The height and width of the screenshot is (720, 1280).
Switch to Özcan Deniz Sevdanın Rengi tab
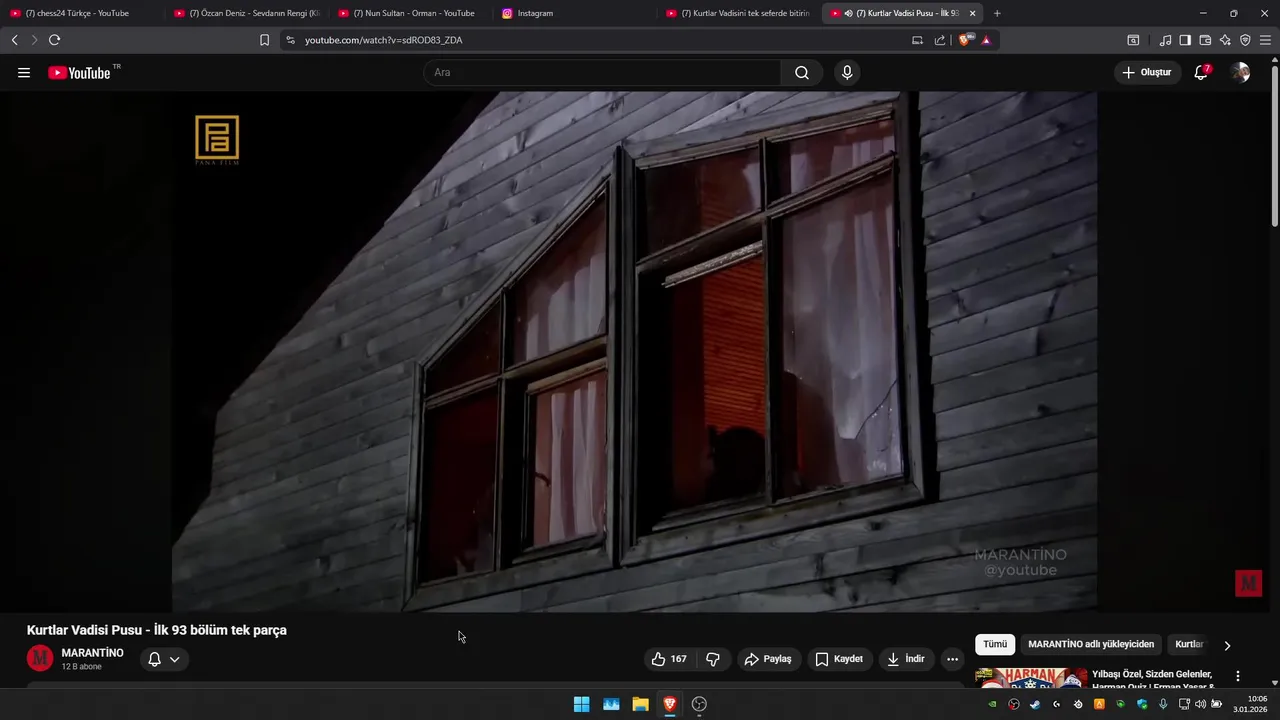[246, 13]
